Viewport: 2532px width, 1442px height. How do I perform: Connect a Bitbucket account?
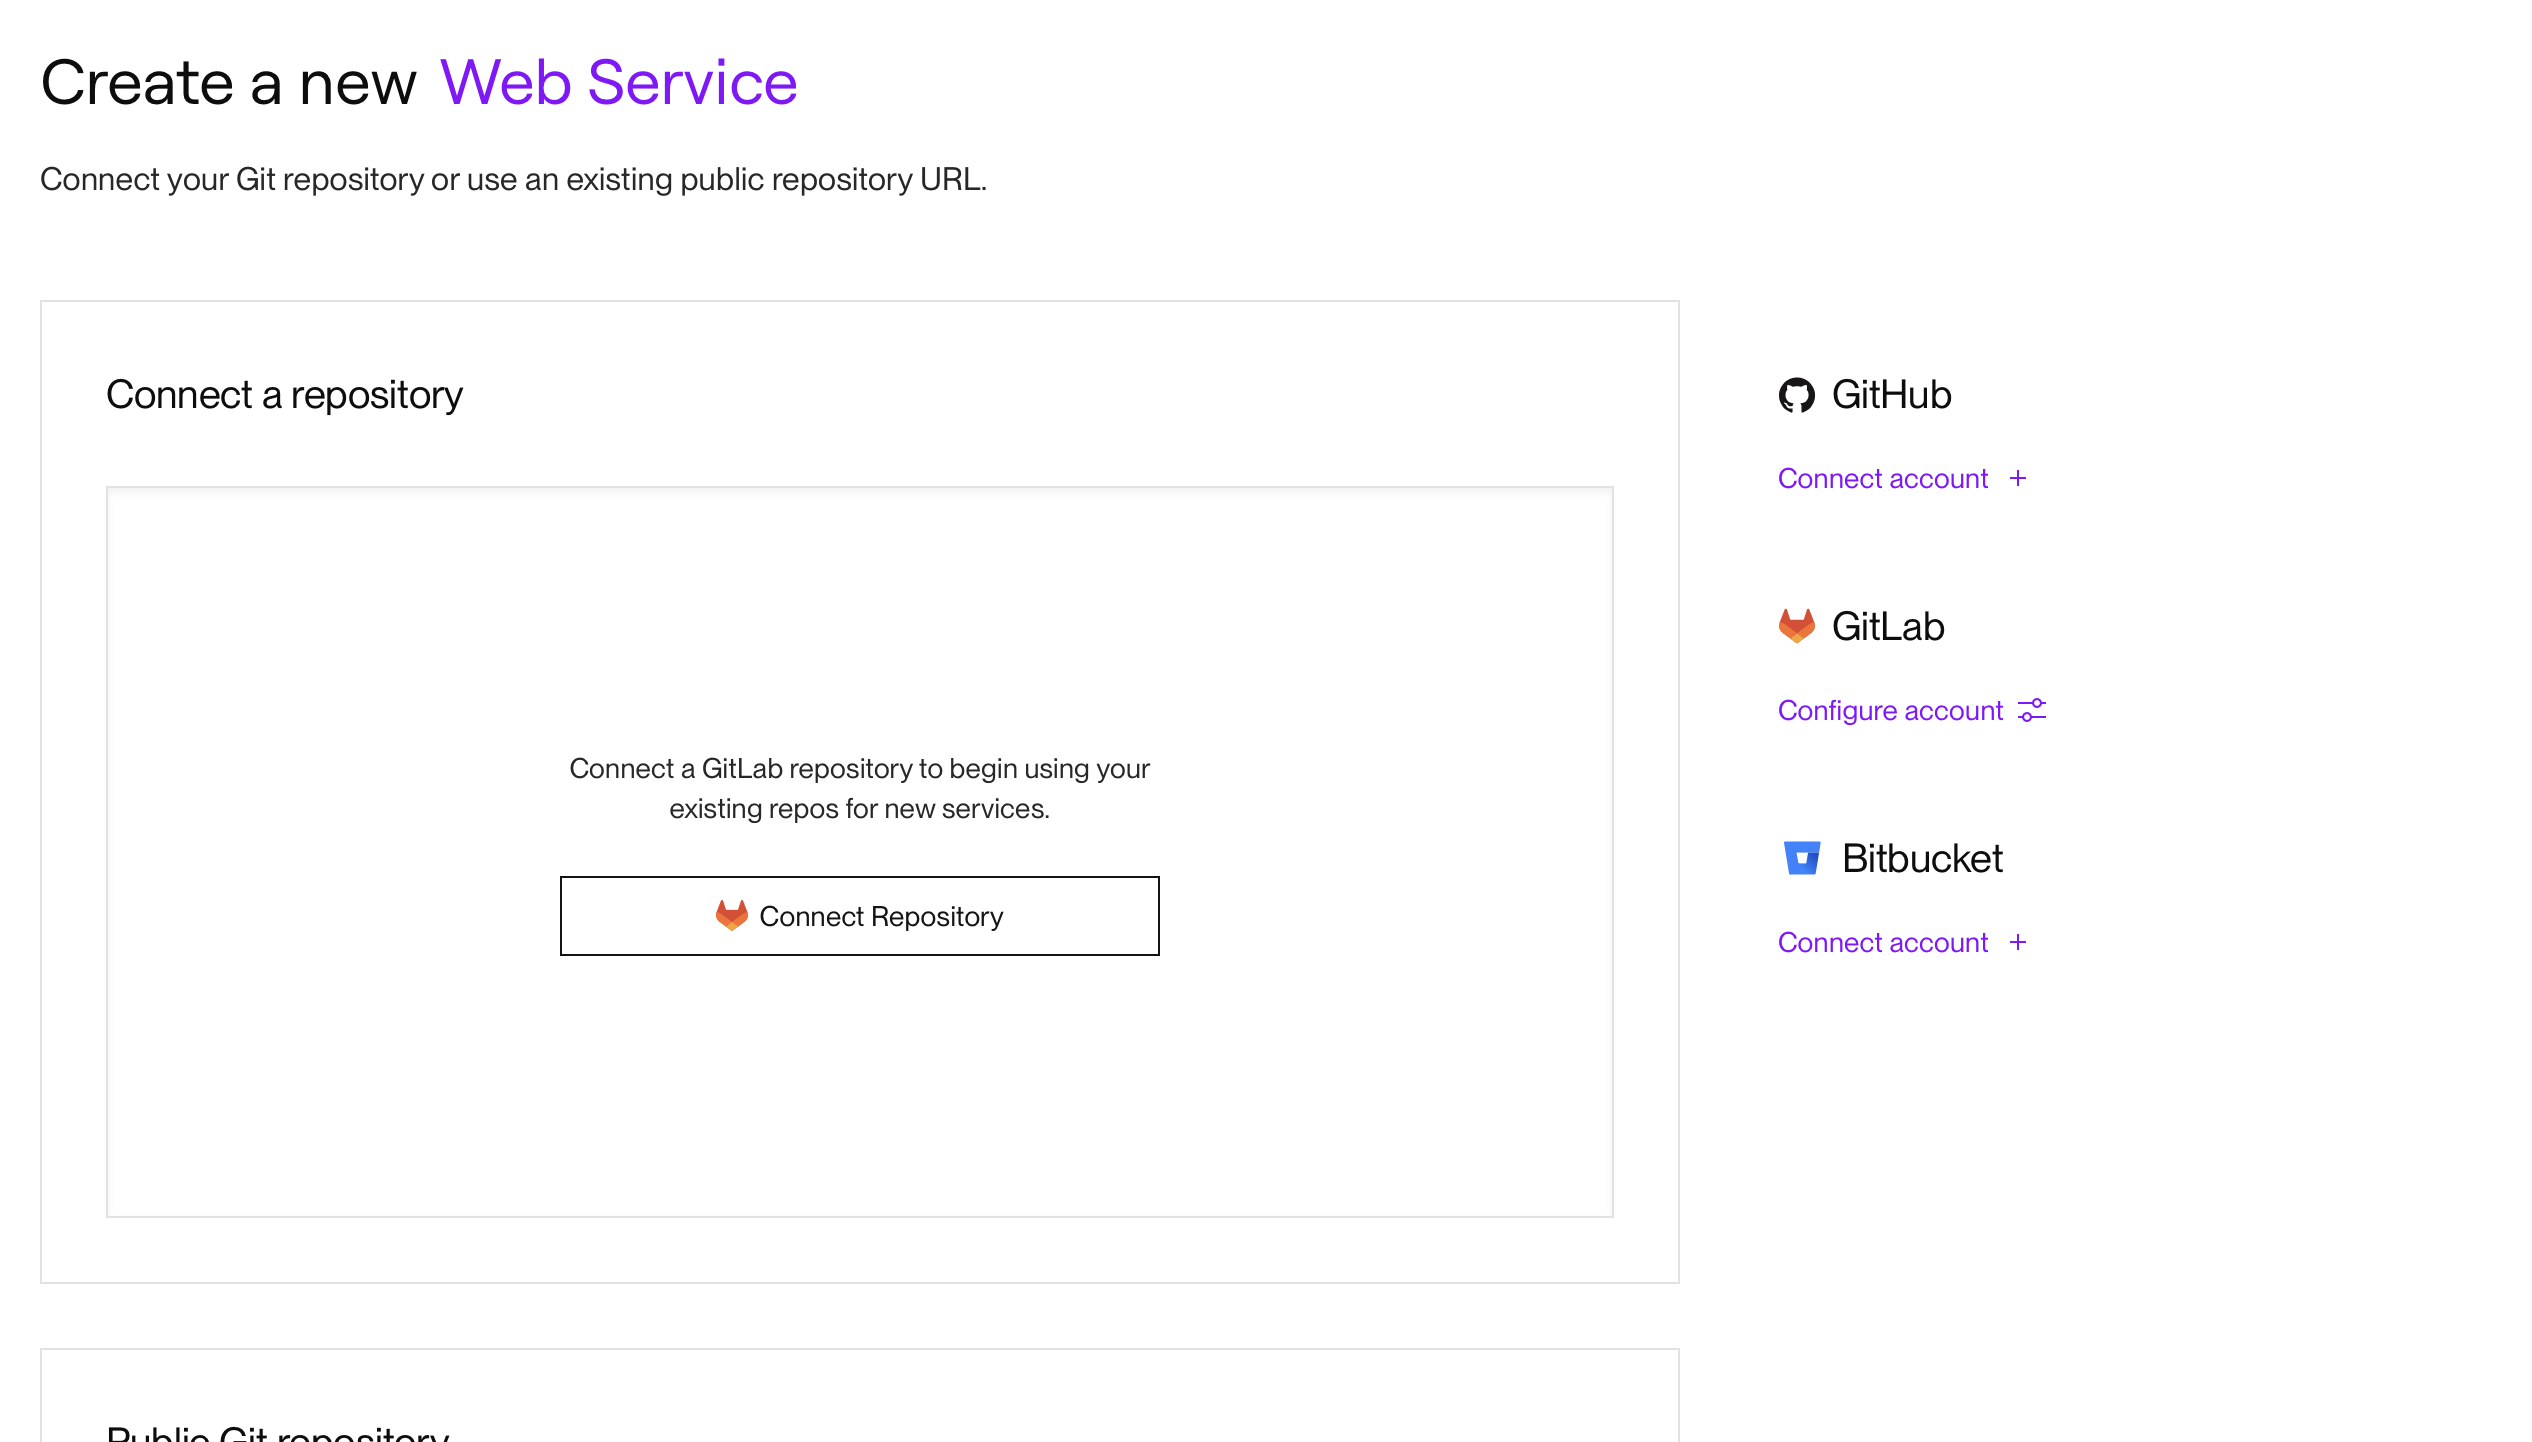click(1901, 943)
